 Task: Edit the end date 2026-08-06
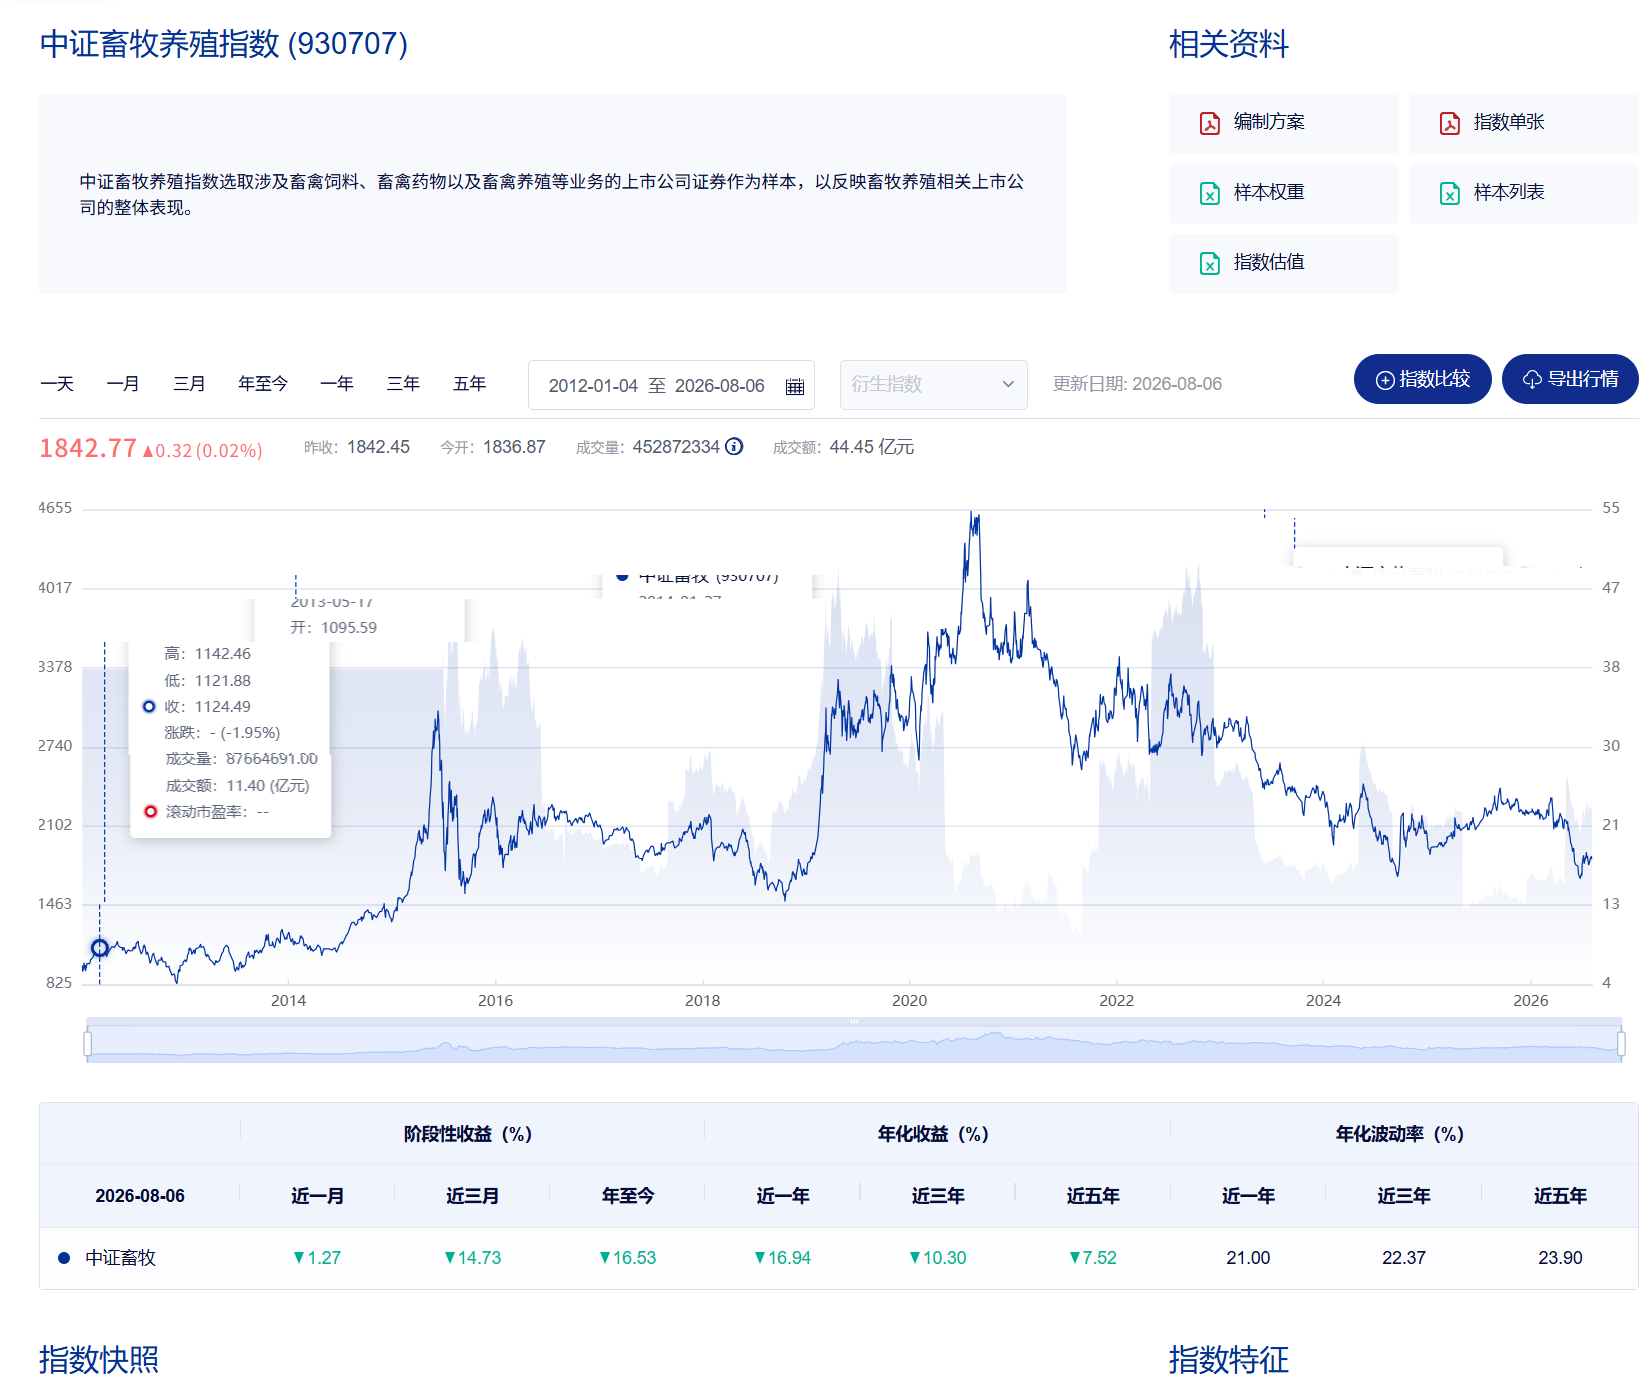[x=720, y=386]
